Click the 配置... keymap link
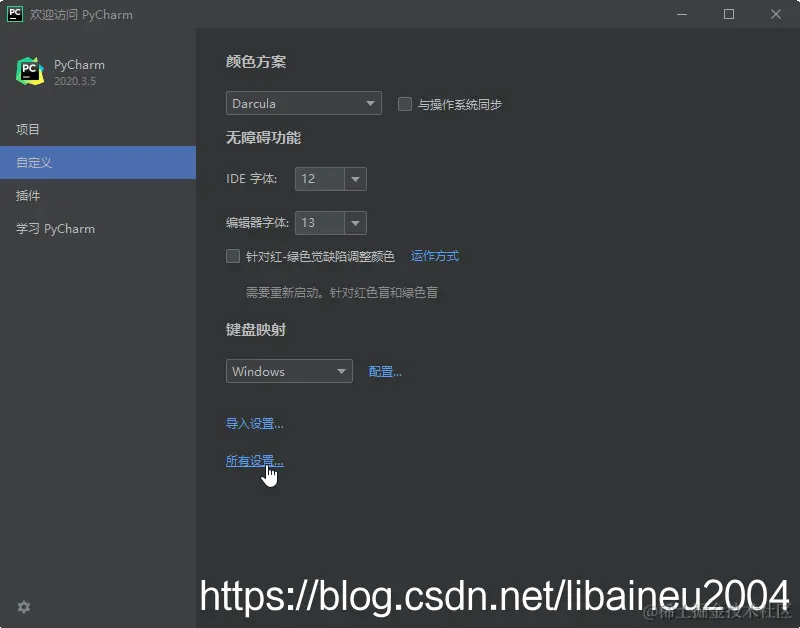Viewport: 800px width, 628px height. [x=385, y=371]
